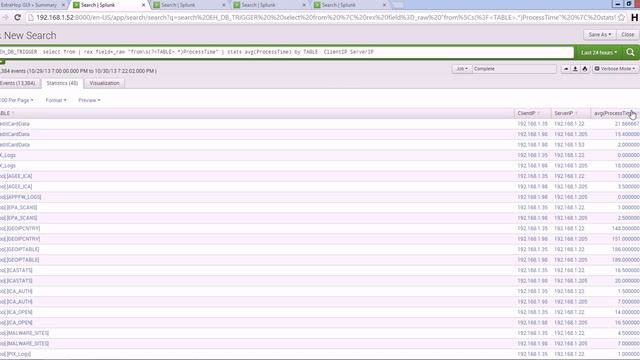
Task: Click value 148.000000 in avg(ProcessTime)
Action: [x=626, y=229]
